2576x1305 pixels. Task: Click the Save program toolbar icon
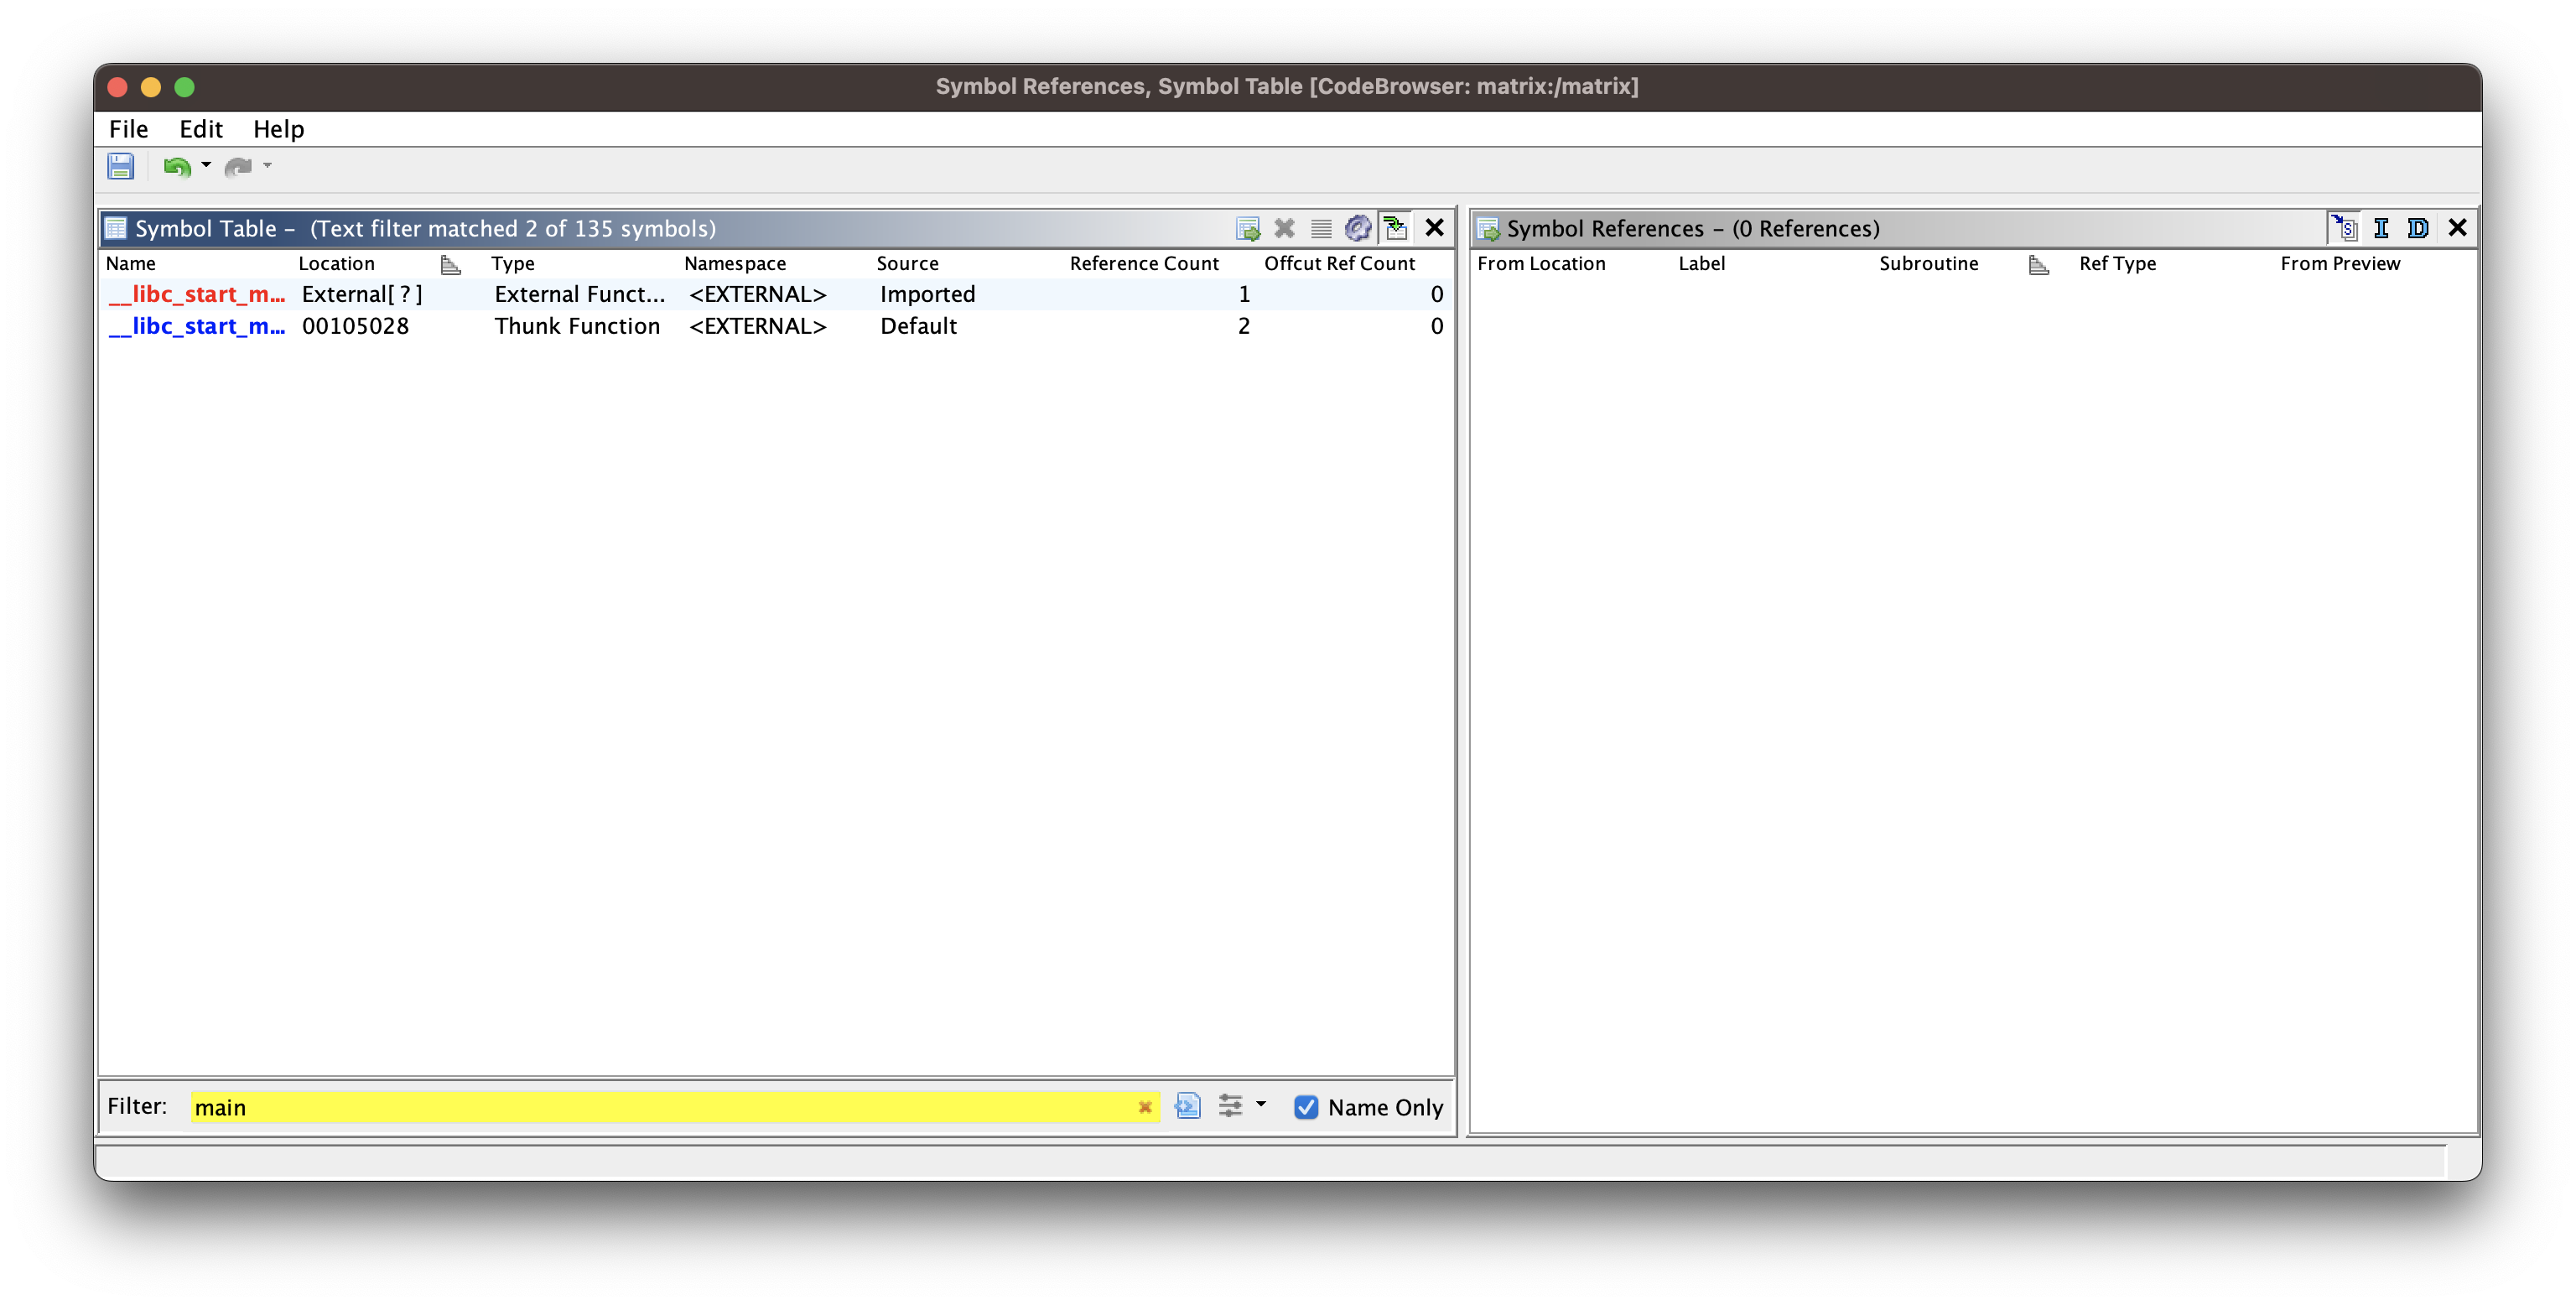click(x=121, y=166)
